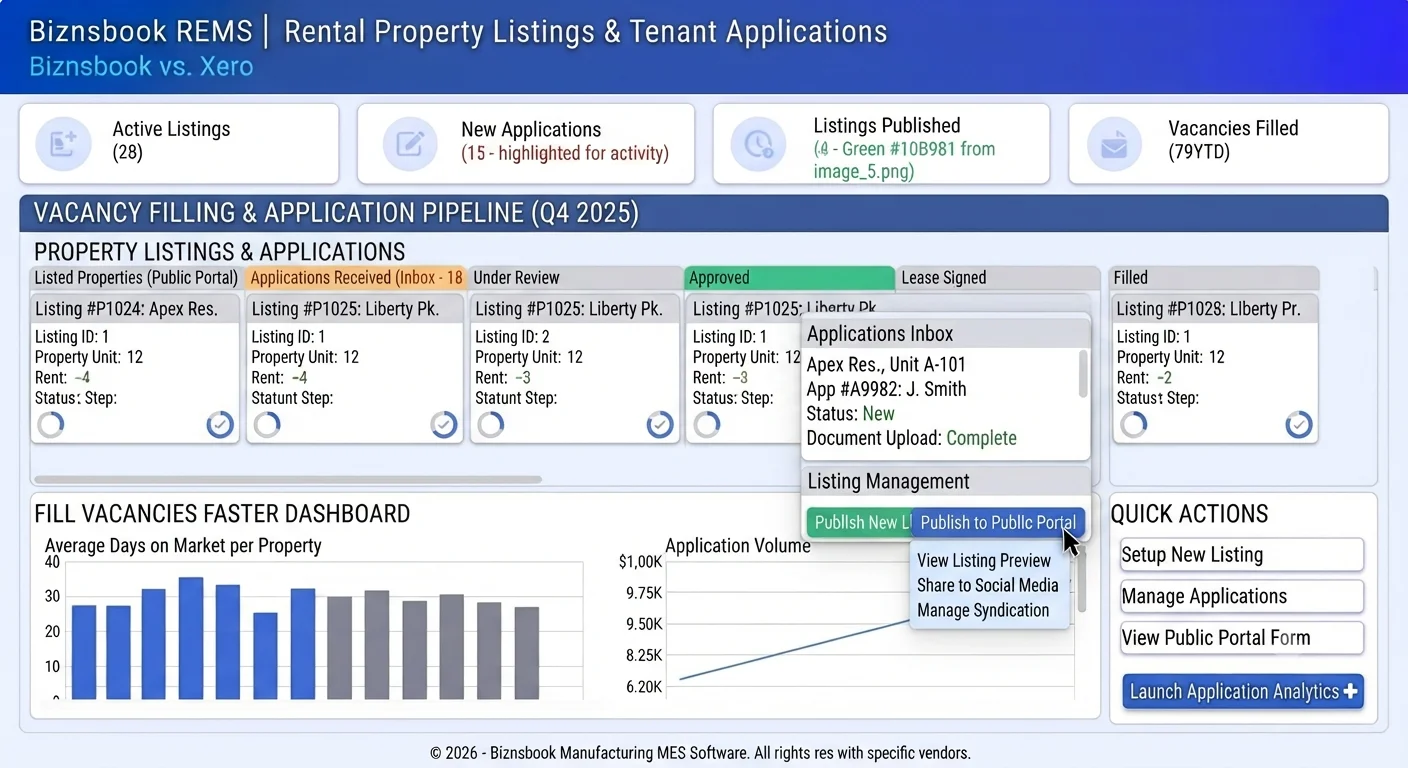Click Applications Inbox vertical scrollbar
The width and height of the screenshot is (1408, 768).
[x=1083, y=374]
